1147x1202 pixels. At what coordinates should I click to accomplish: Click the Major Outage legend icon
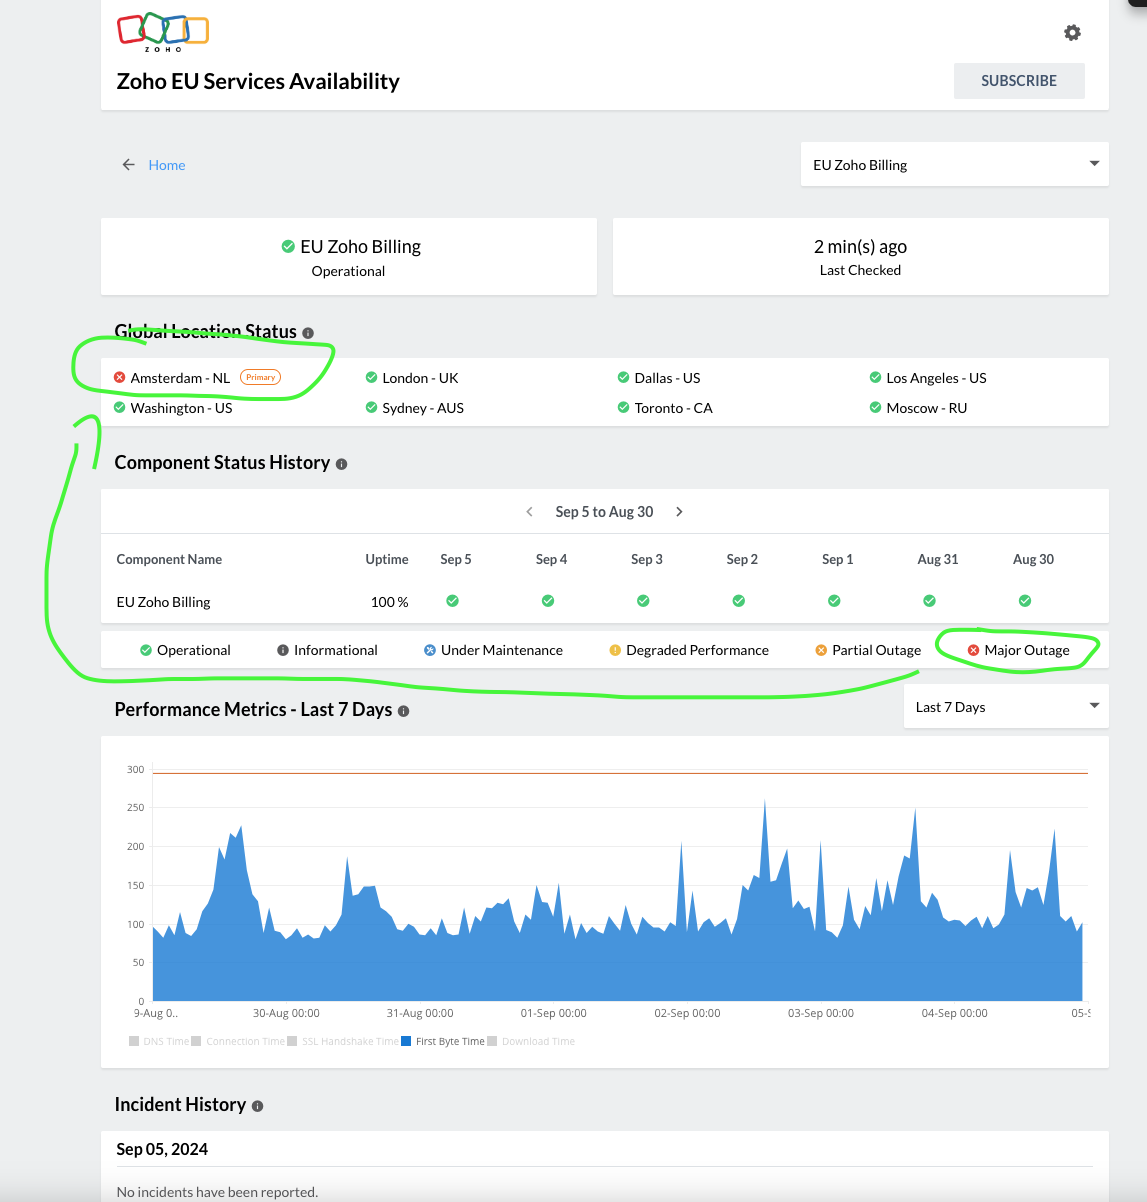[x=973, y=650]
